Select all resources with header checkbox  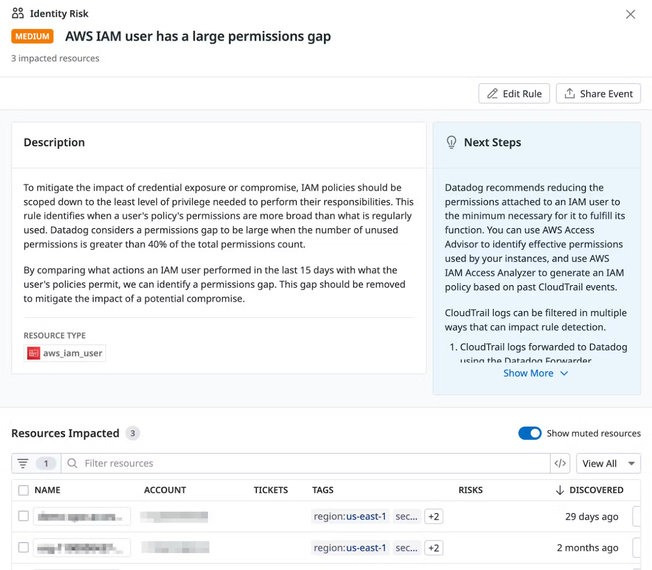(x=23, y=490)
